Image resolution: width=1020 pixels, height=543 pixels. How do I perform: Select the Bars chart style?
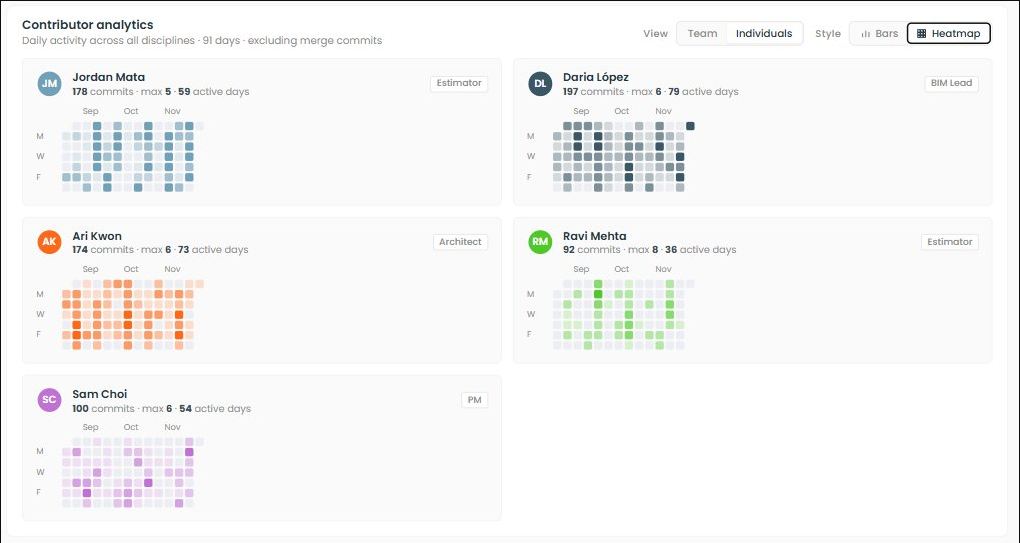point(879,33)
